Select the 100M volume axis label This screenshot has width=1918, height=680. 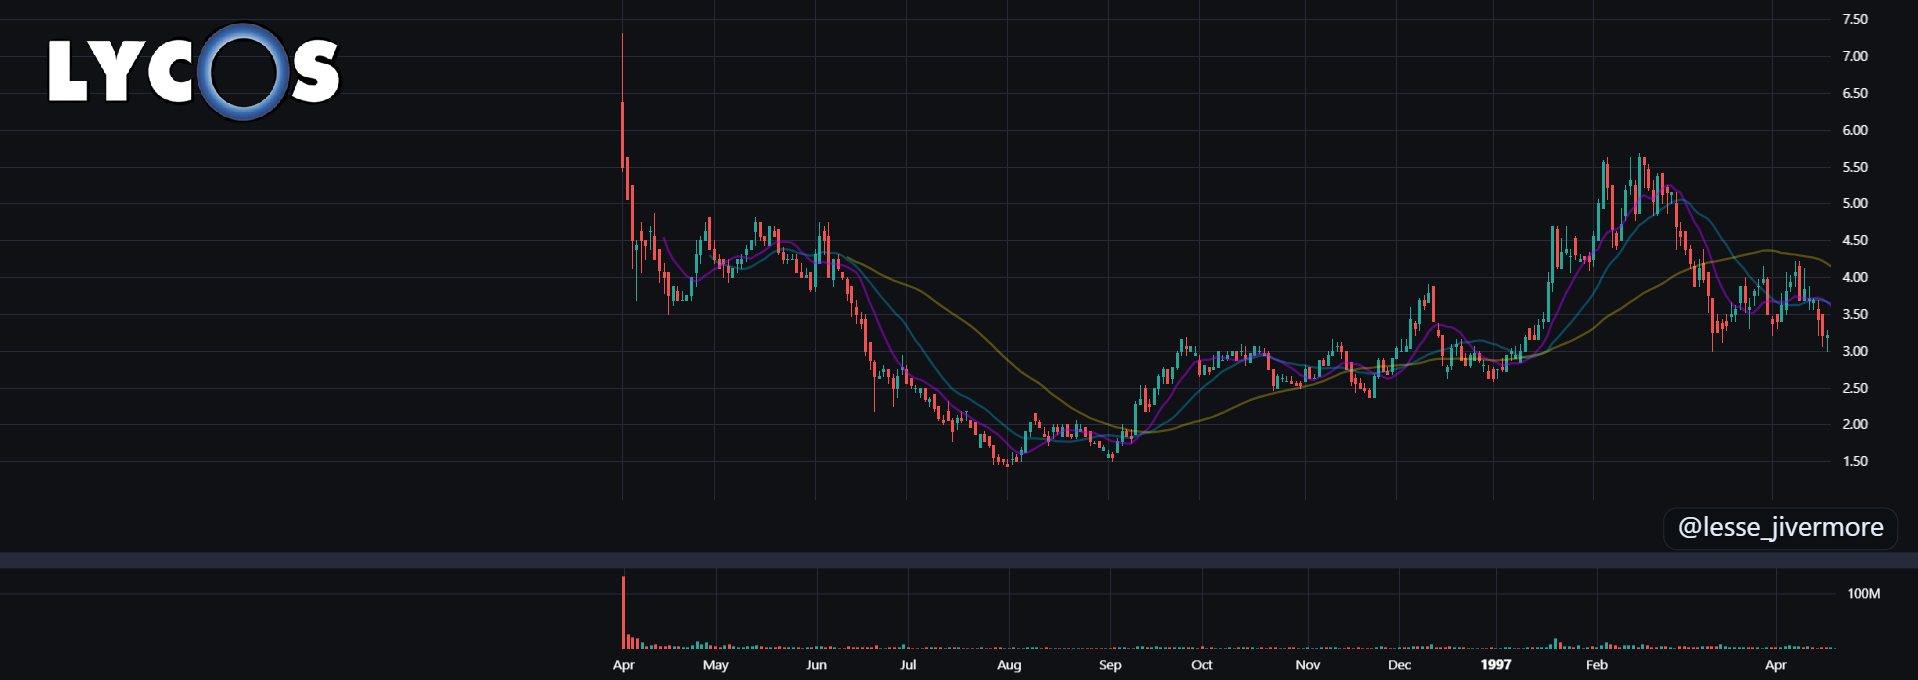[1863, 594]
